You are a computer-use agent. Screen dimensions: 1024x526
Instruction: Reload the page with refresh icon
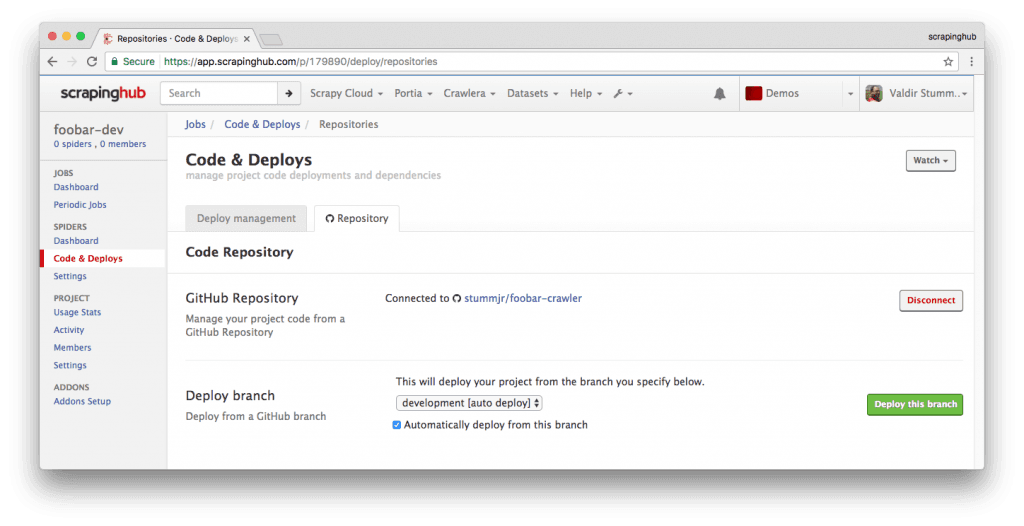tap(92, 61)
